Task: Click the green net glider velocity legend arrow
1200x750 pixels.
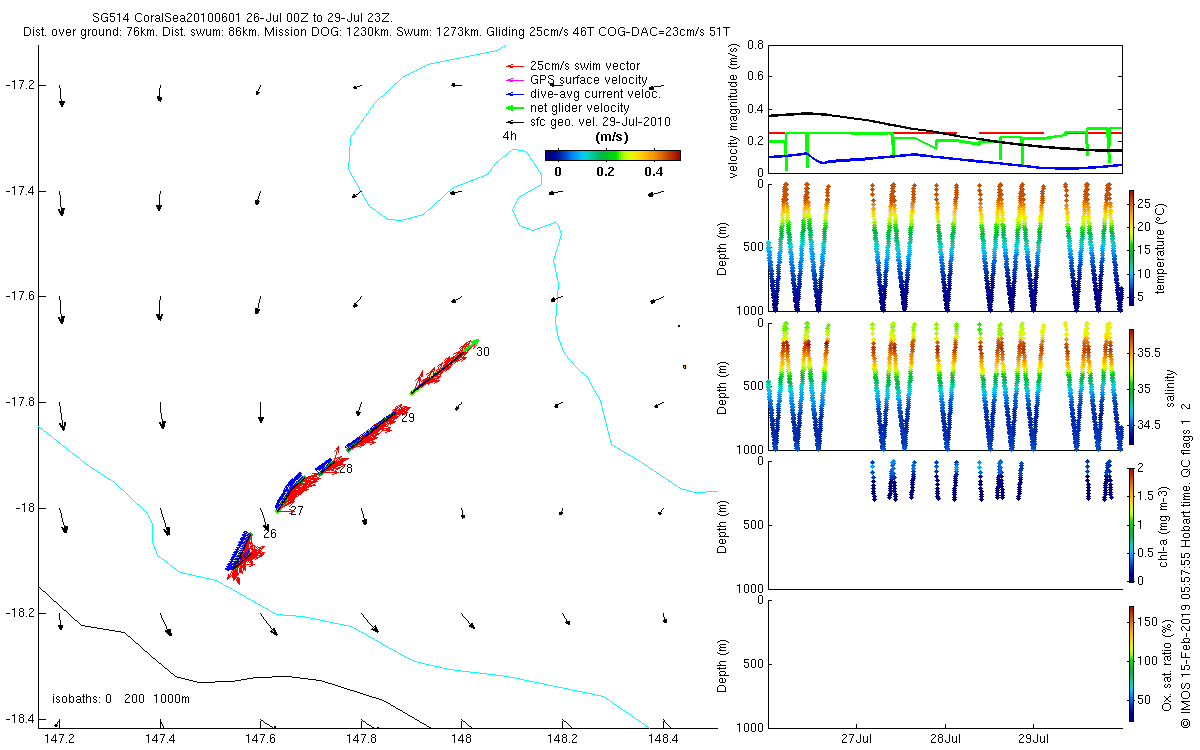Action: [514, 108]
